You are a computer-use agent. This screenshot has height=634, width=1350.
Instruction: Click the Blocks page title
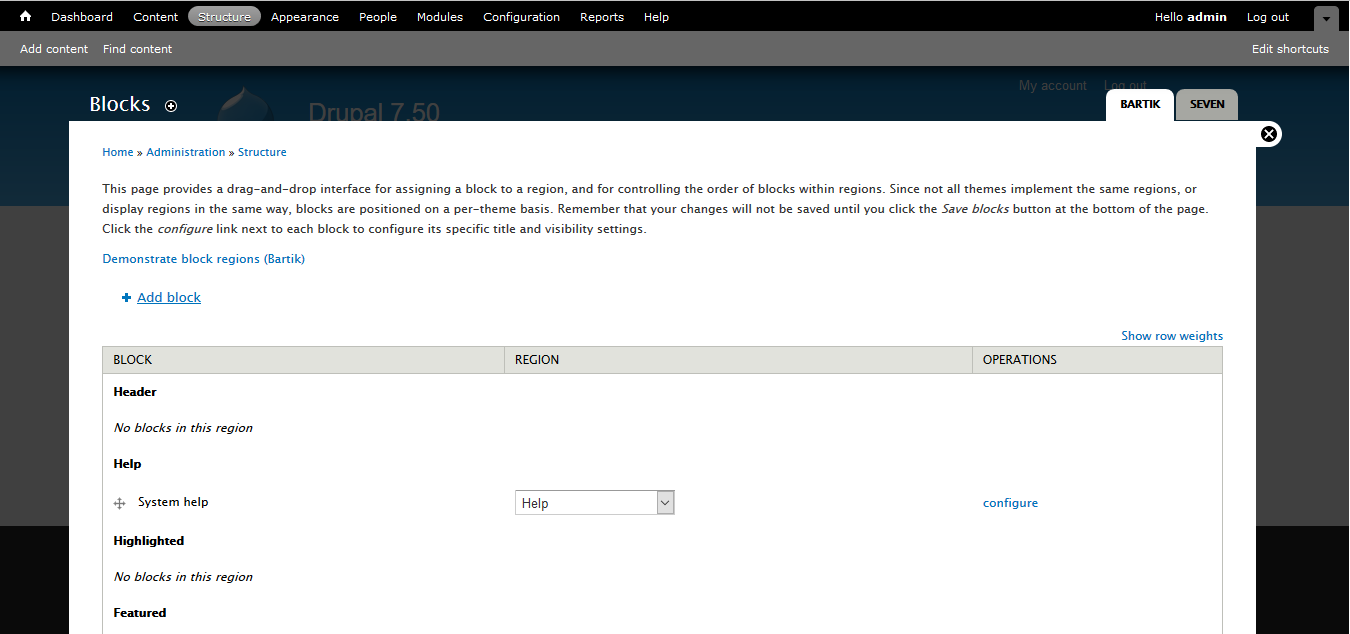pyautogui.click(x=120, y=104)
